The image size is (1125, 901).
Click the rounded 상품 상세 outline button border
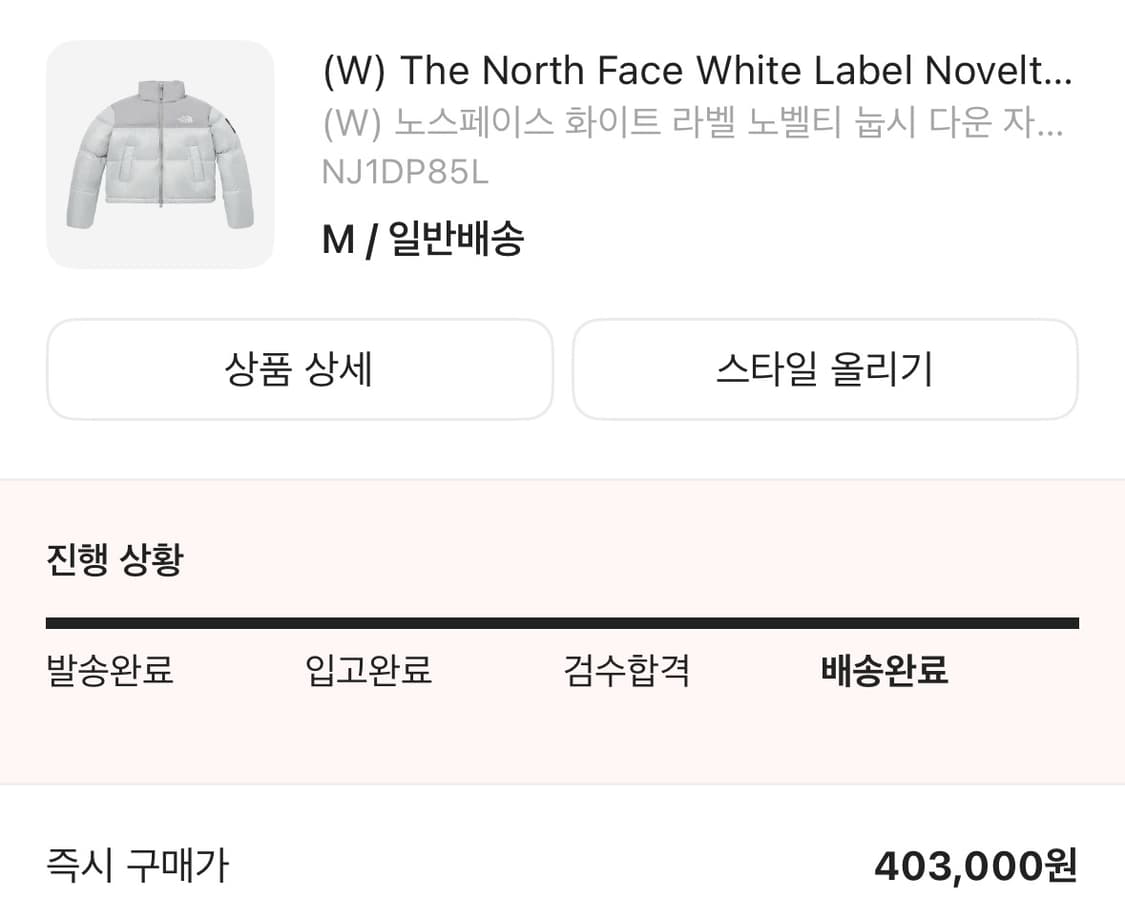pos(299,322)
